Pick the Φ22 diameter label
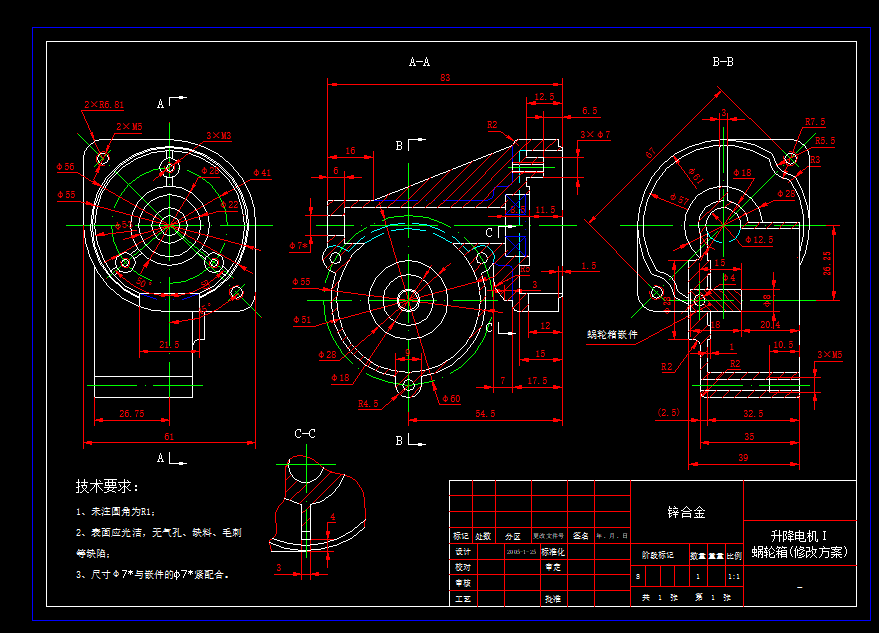Viewport: 879px width, 633px height. [x=229, y=205]
